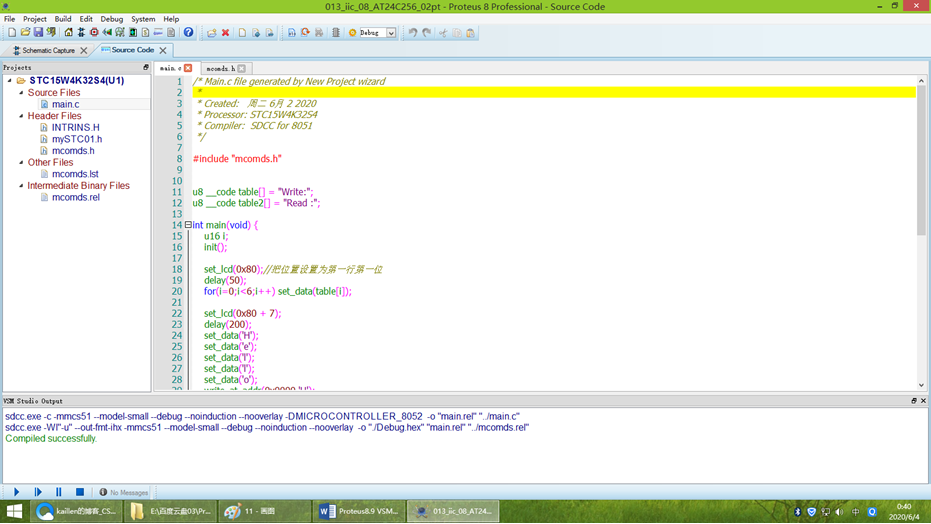Open the File menu
This screenshot has height=524, width=931.
pyautogui.click(x=10, y=19)
